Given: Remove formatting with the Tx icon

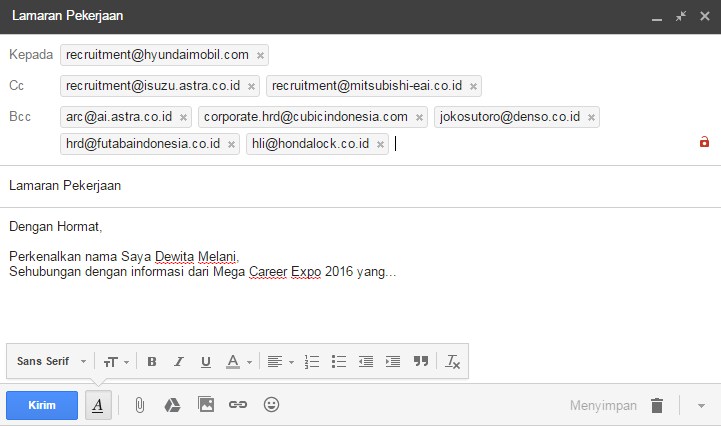Looking at the screenshot, I should tap(452, 362).
